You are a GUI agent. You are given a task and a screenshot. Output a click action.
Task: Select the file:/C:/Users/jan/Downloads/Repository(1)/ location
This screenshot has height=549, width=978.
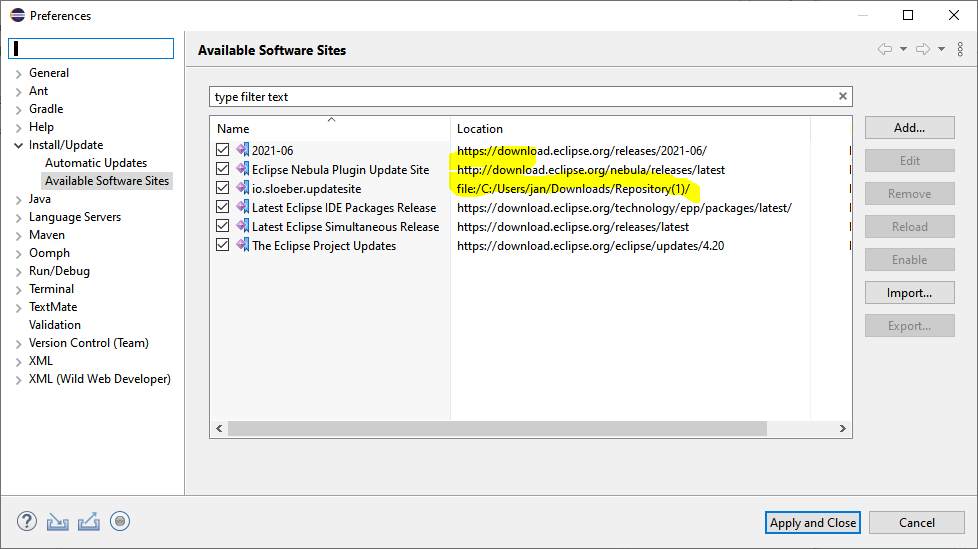(x=573, y=188)
